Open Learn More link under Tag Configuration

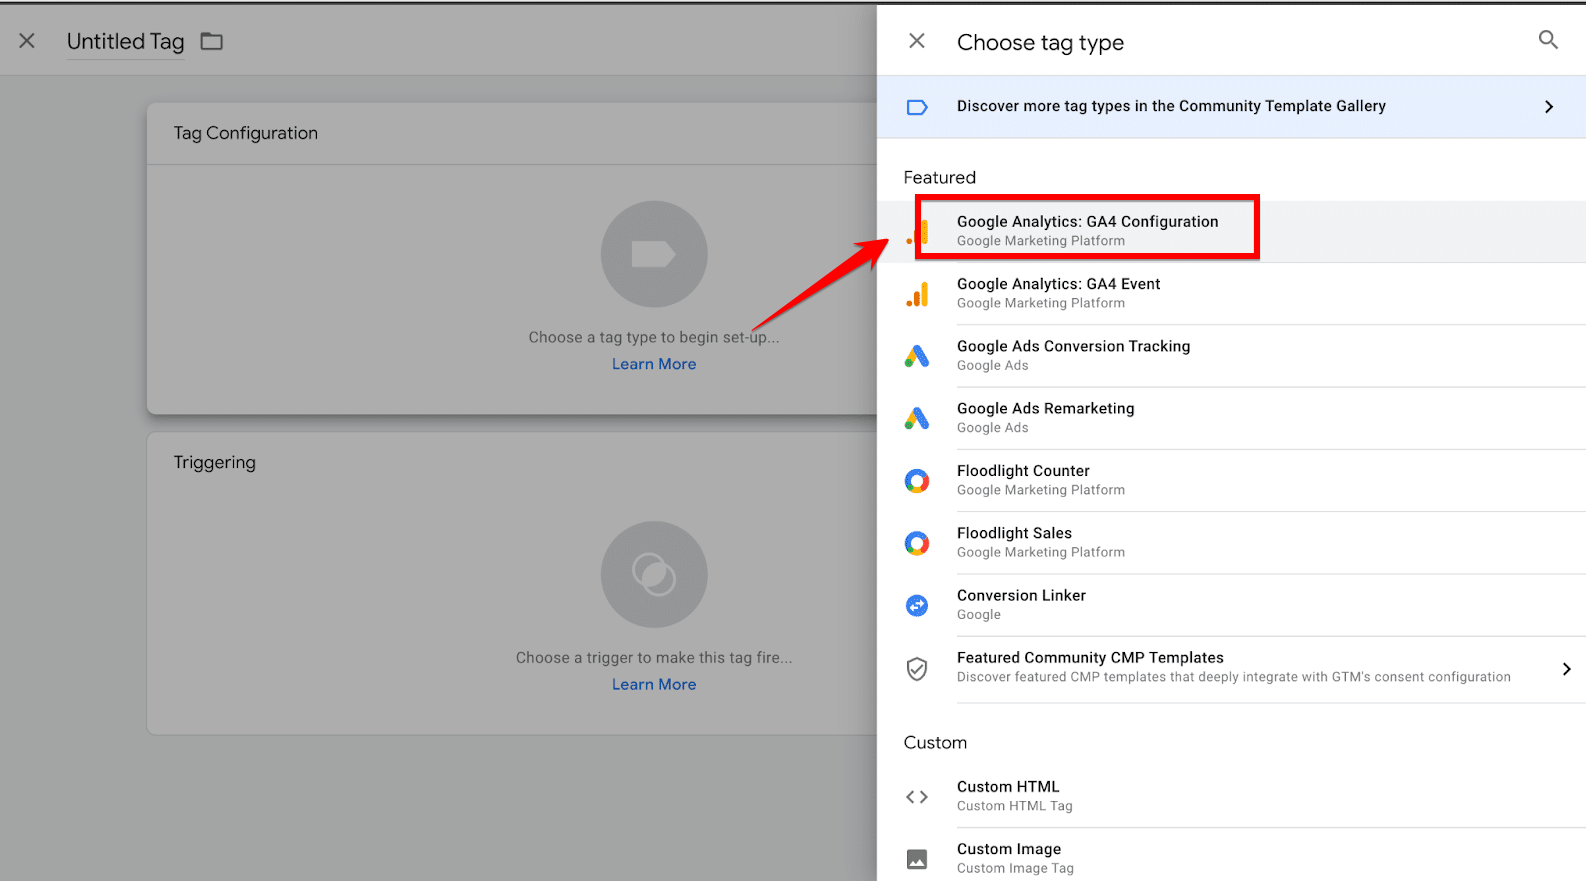pos(654,364)
